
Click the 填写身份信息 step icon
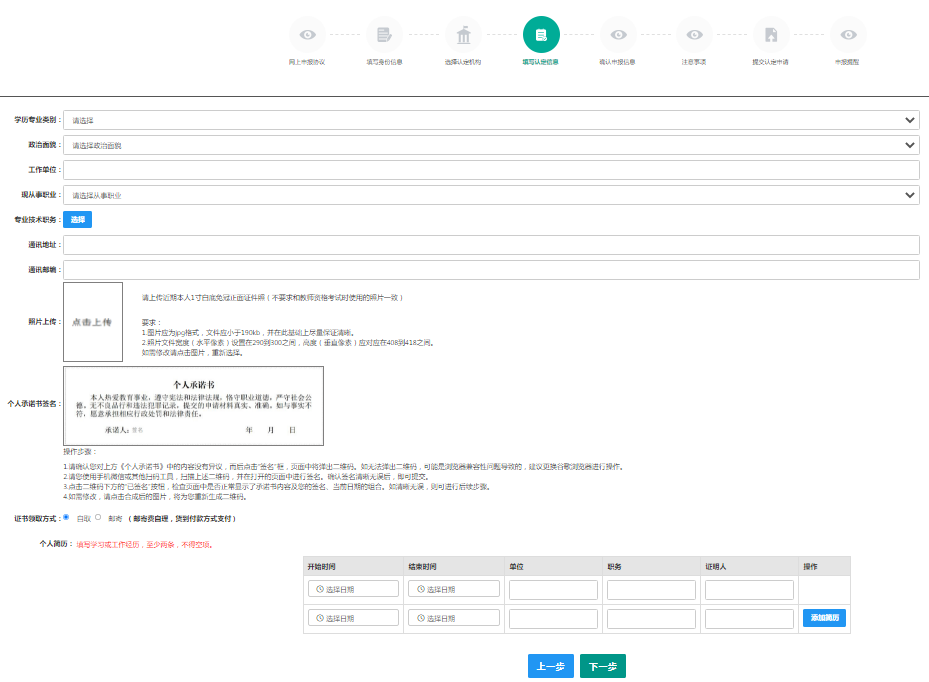click(x=384, y=35)
